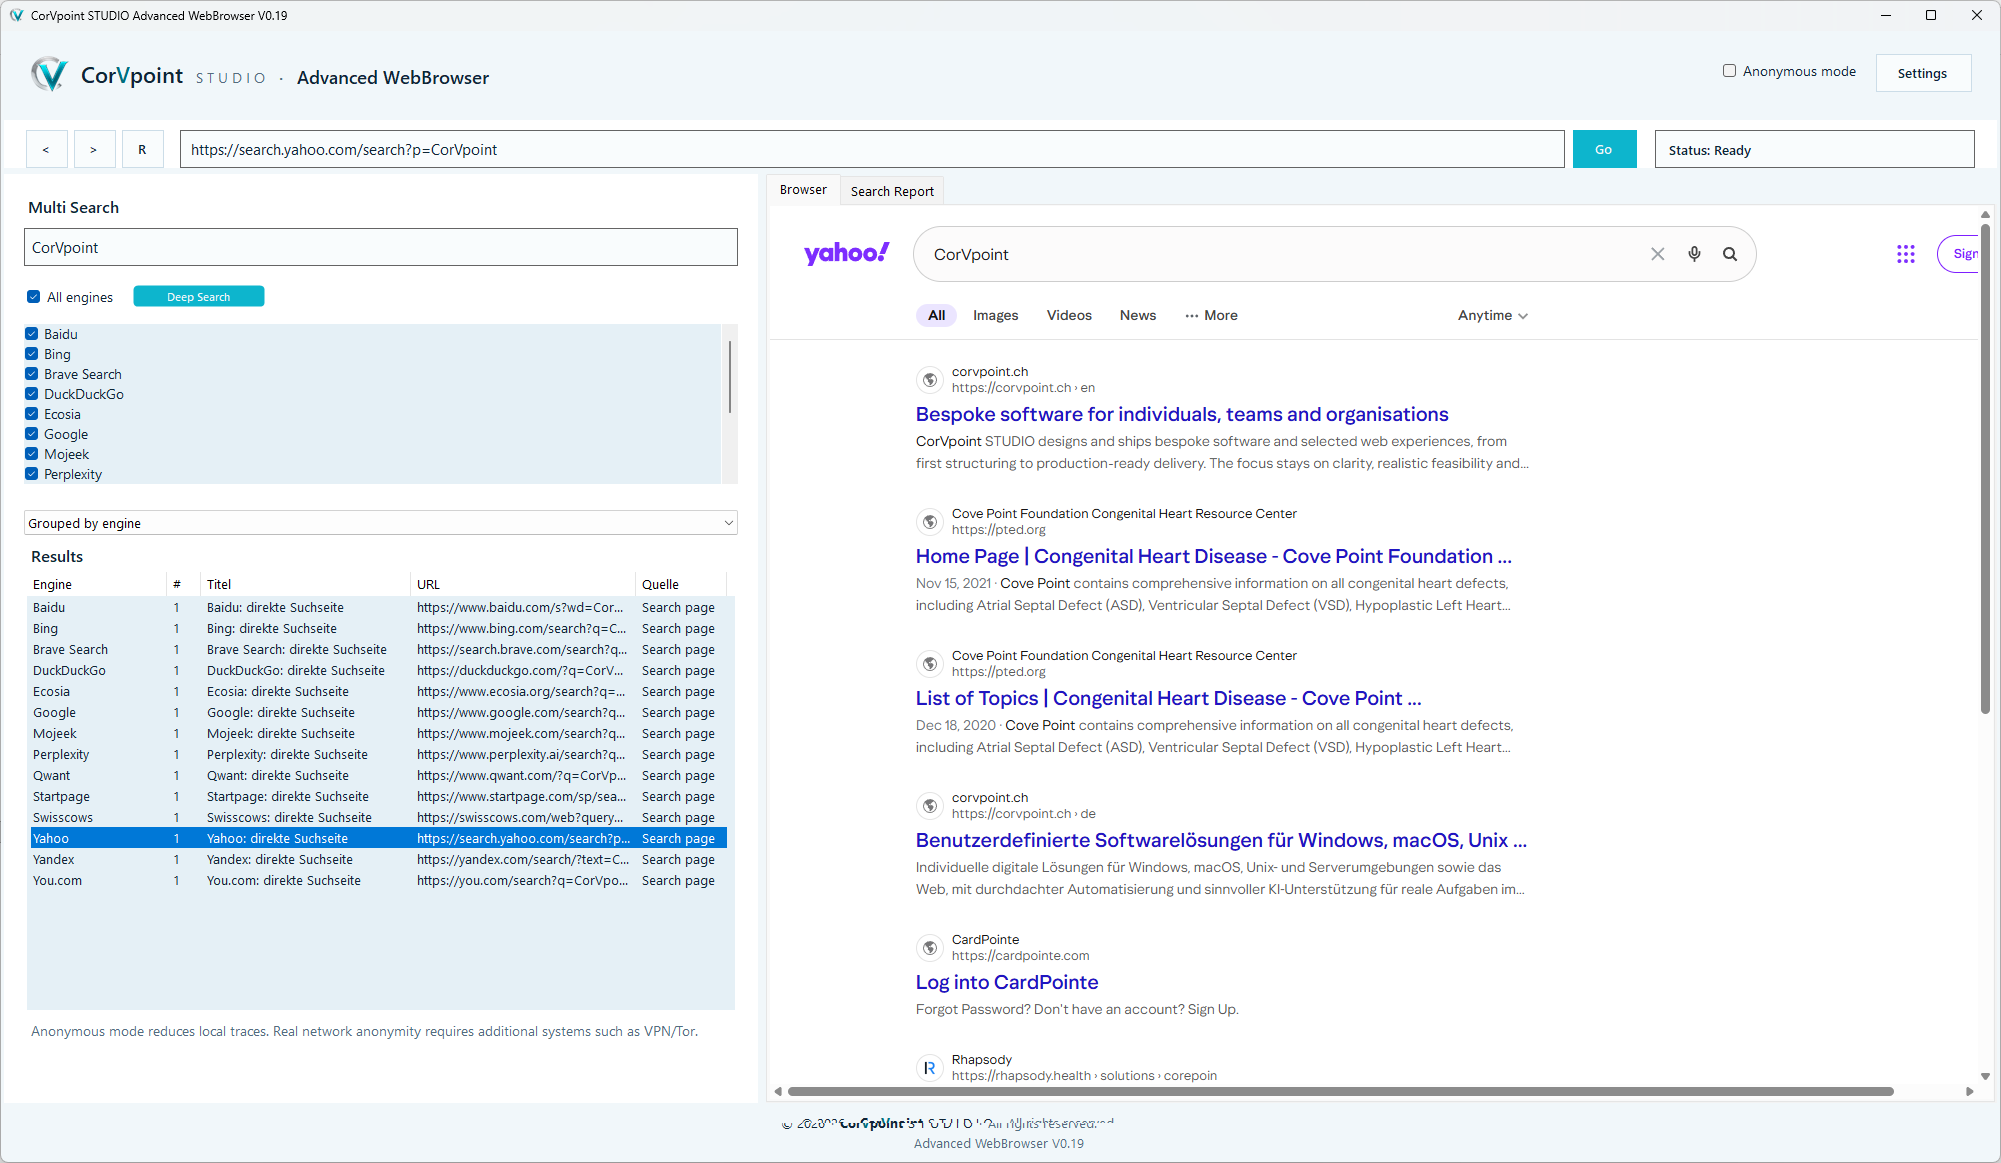Select the Startpage row in Results
The image size is (2001, 1163).
[x=378, y=796]
